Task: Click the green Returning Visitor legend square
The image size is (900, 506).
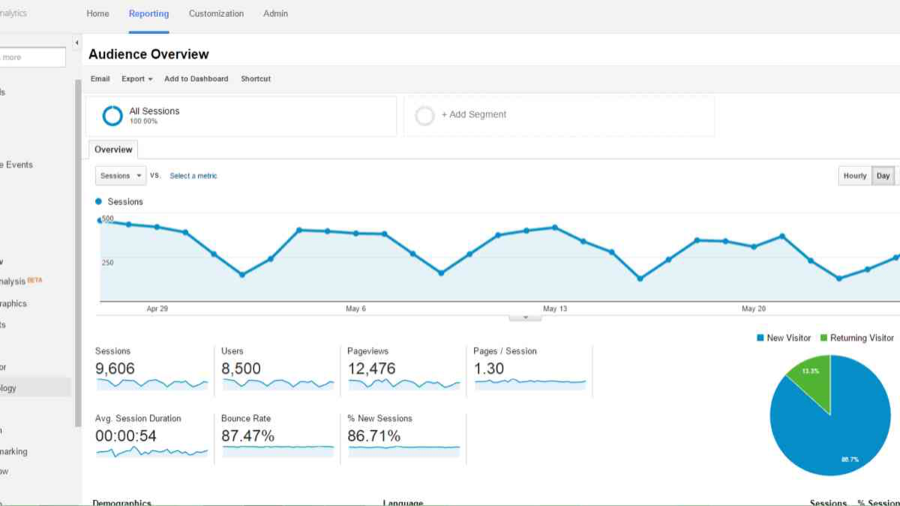Action: coord(824,338)
